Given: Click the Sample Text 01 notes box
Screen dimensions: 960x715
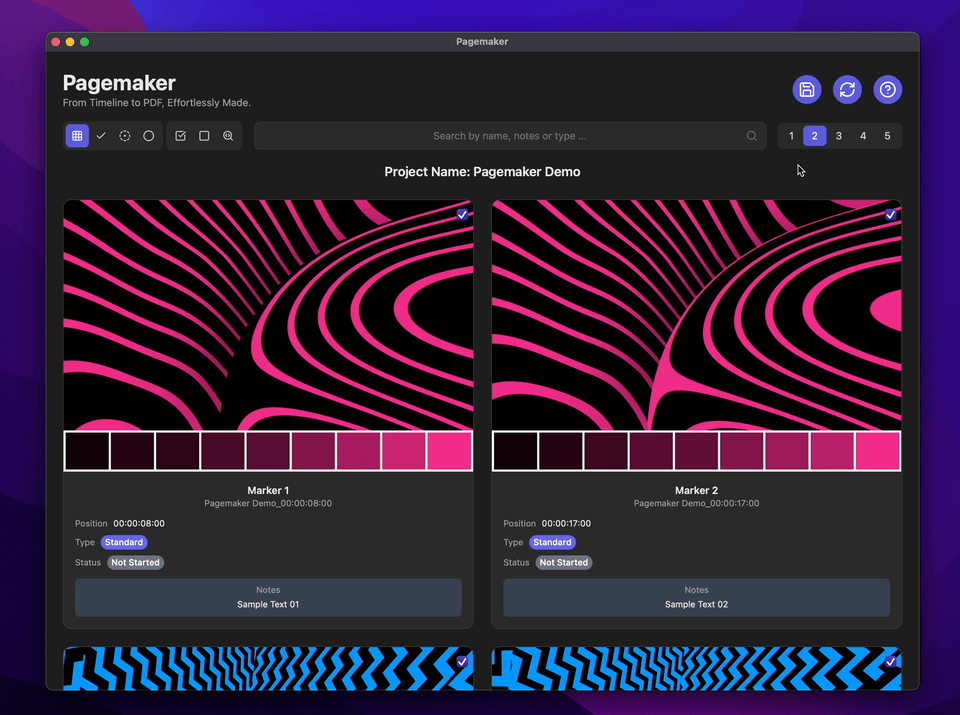Looking at the screenshot, I should [x=268, y=597].
